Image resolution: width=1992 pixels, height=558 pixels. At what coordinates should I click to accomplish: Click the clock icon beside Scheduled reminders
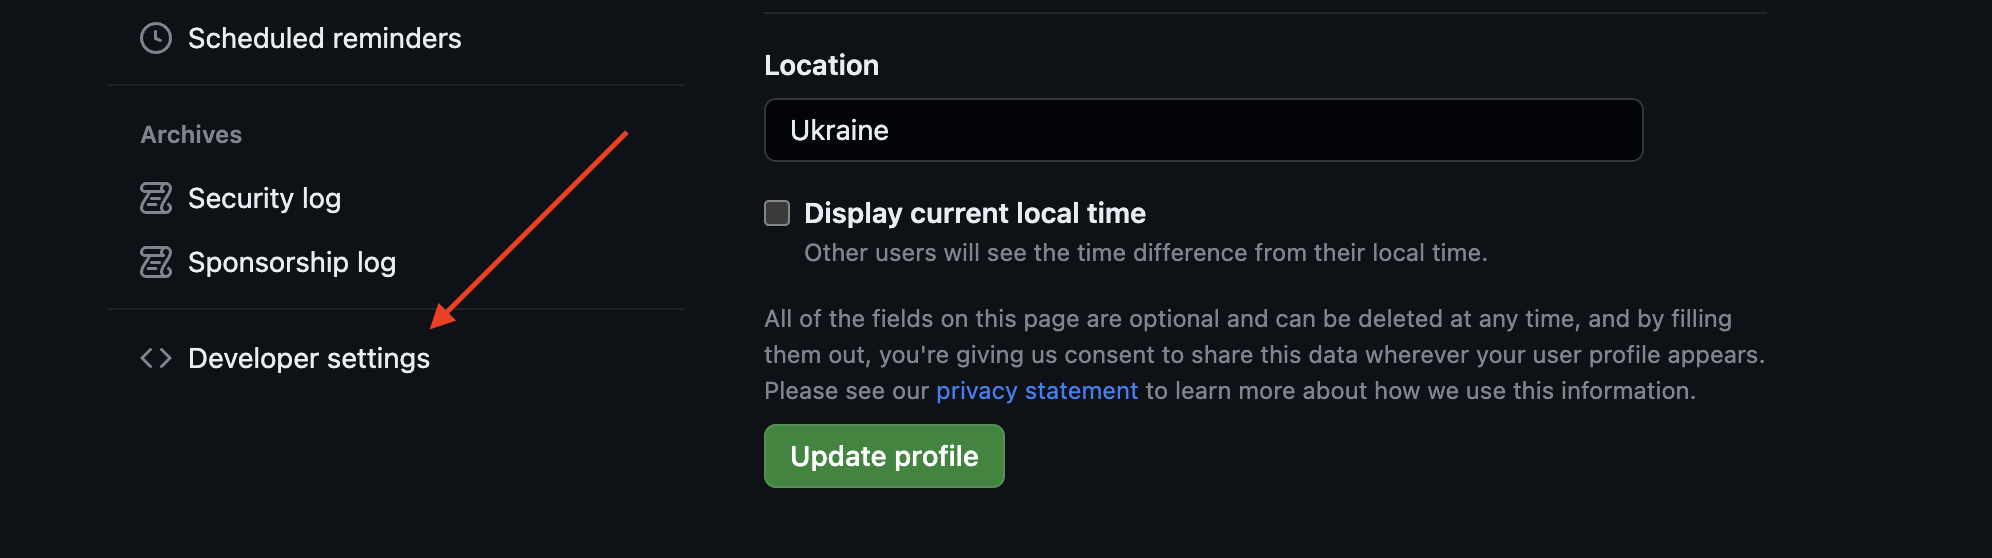[x=156, y=38]
